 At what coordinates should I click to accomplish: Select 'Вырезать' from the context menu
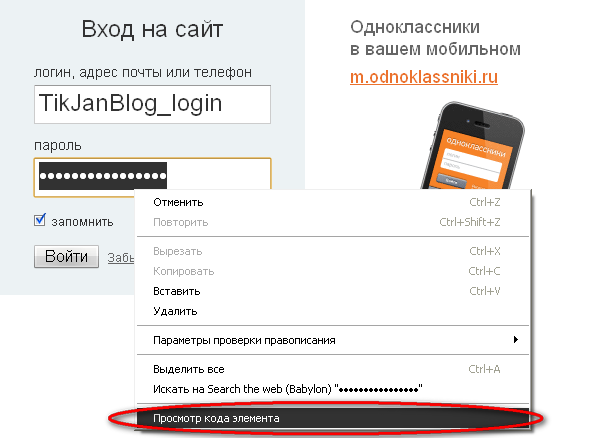(333, 251)
